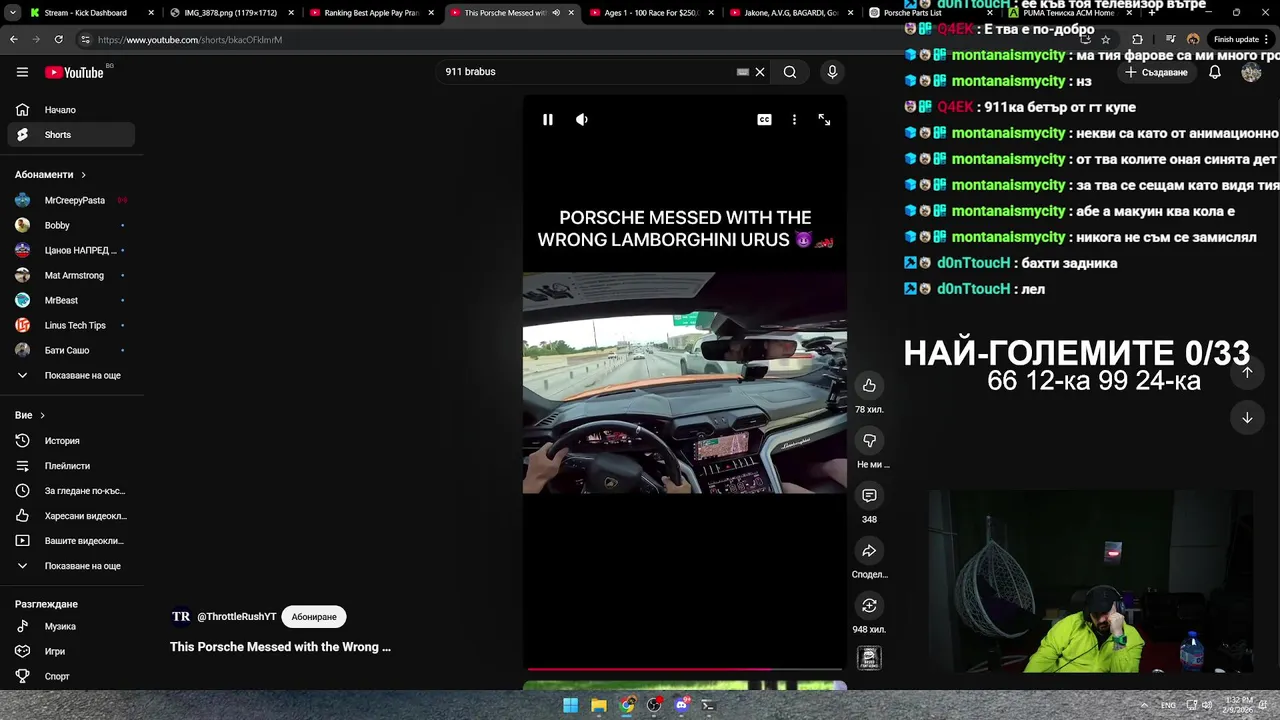
Task: Open the comments showing 348
Action: tap(869, 496)
